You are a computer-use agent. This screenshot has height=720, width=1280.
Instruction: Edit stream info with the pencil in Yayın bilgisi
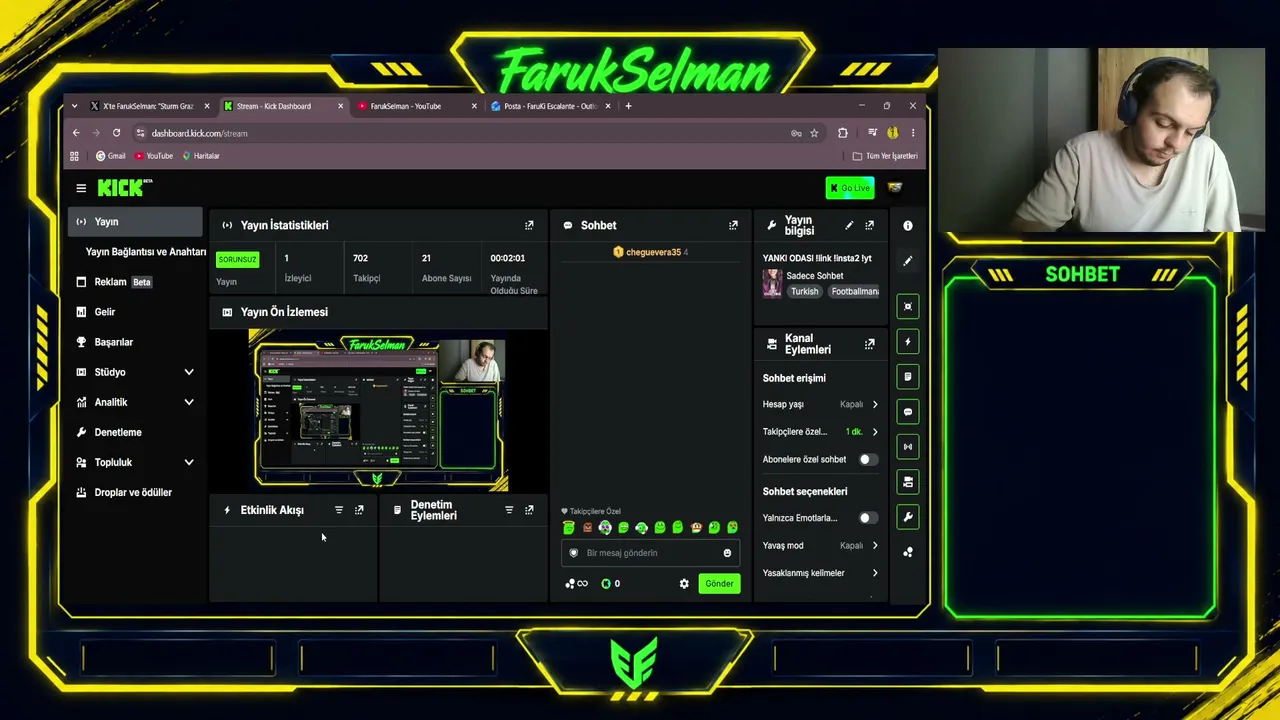849,225
